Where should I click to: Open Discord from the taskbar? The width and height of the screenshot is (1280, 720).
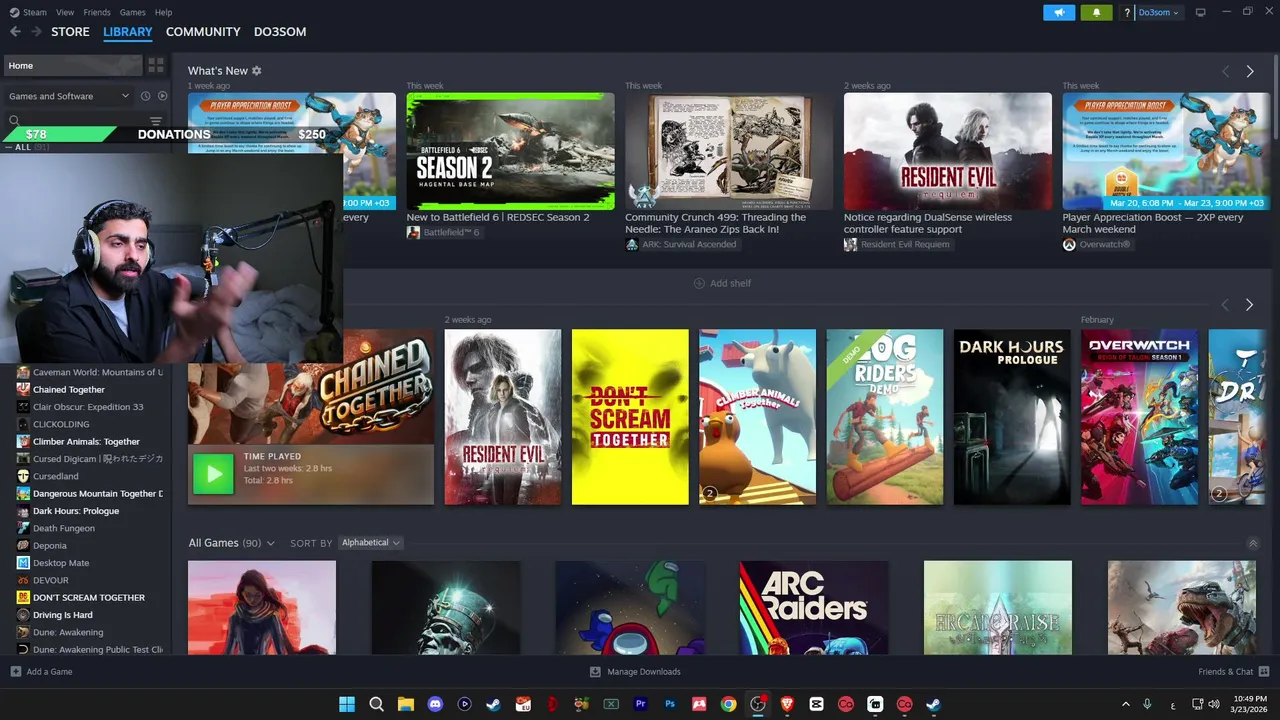click(435, 704)
